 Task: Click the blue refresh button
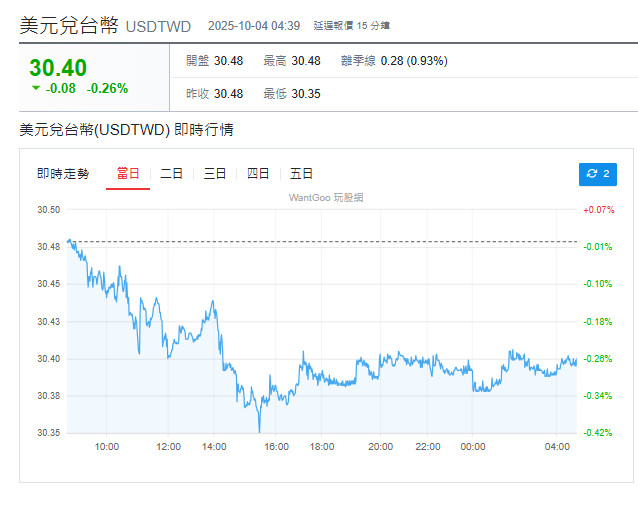tap(598, 174)
